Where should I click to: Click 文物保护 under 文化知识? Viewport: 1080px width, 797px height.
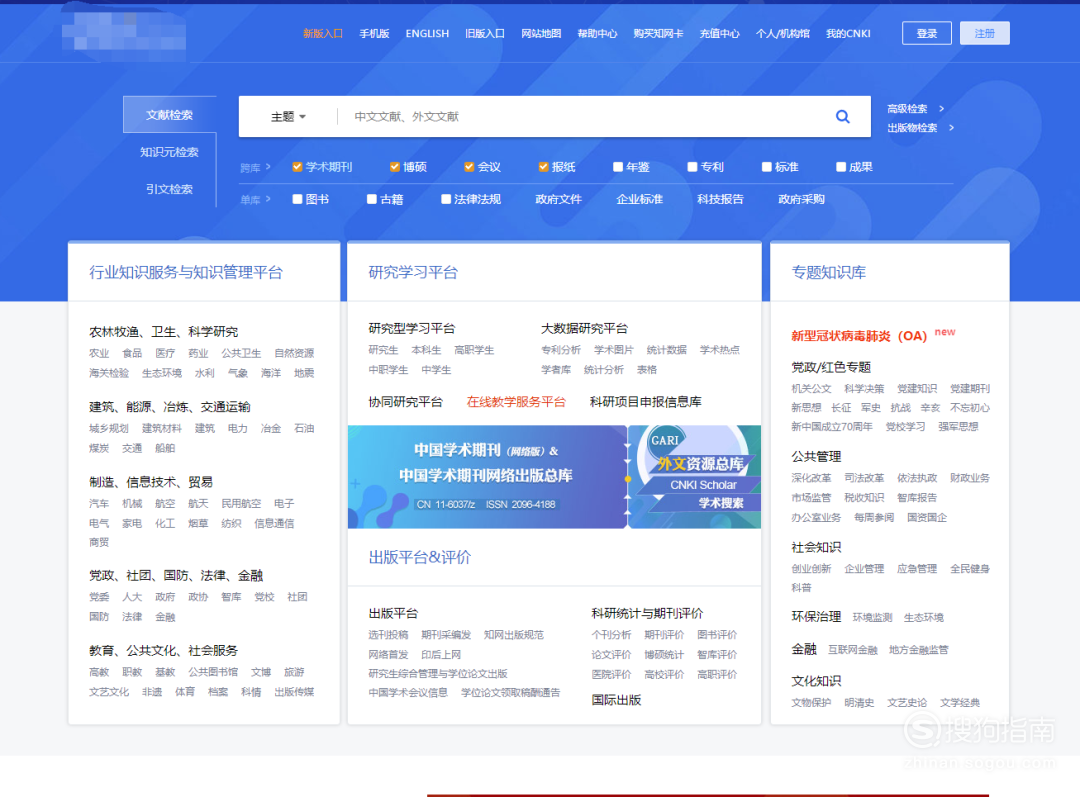(x=811, y=703)
